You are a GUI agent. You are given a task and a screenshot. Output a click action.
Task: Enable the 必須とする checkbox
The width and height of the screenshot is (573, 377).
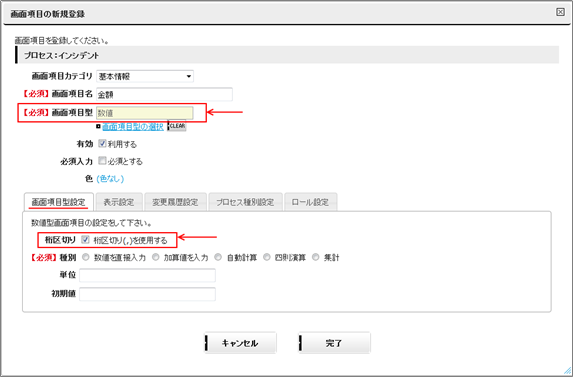tap(102, 161)
